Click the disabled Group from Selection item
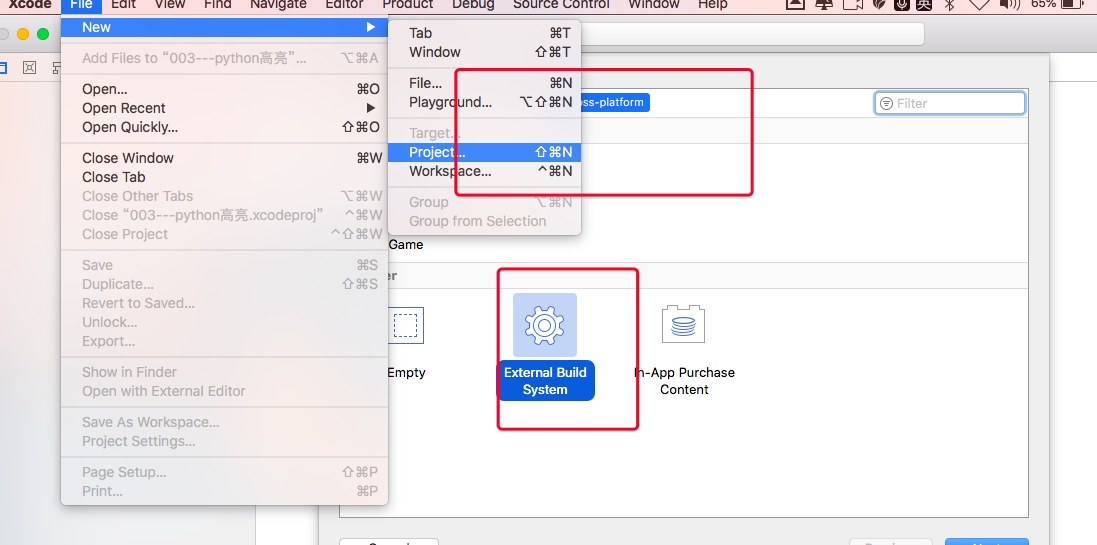The width and height of the screenshot is (1097, 545). point(484,221)
